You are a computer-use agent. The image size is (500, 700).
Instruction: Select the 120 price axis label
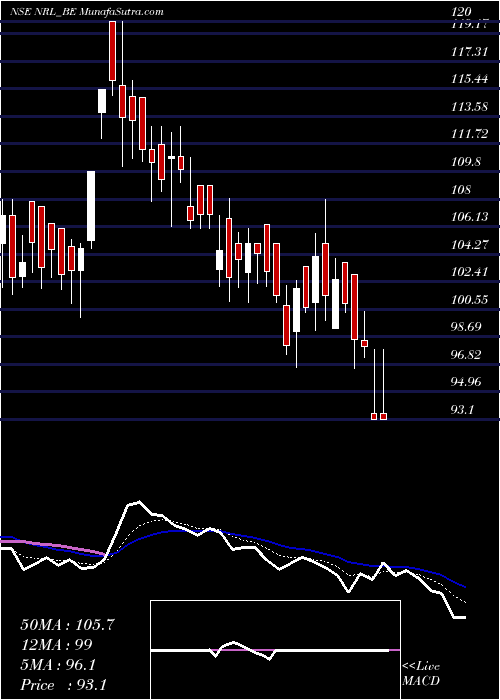point(461,12)
